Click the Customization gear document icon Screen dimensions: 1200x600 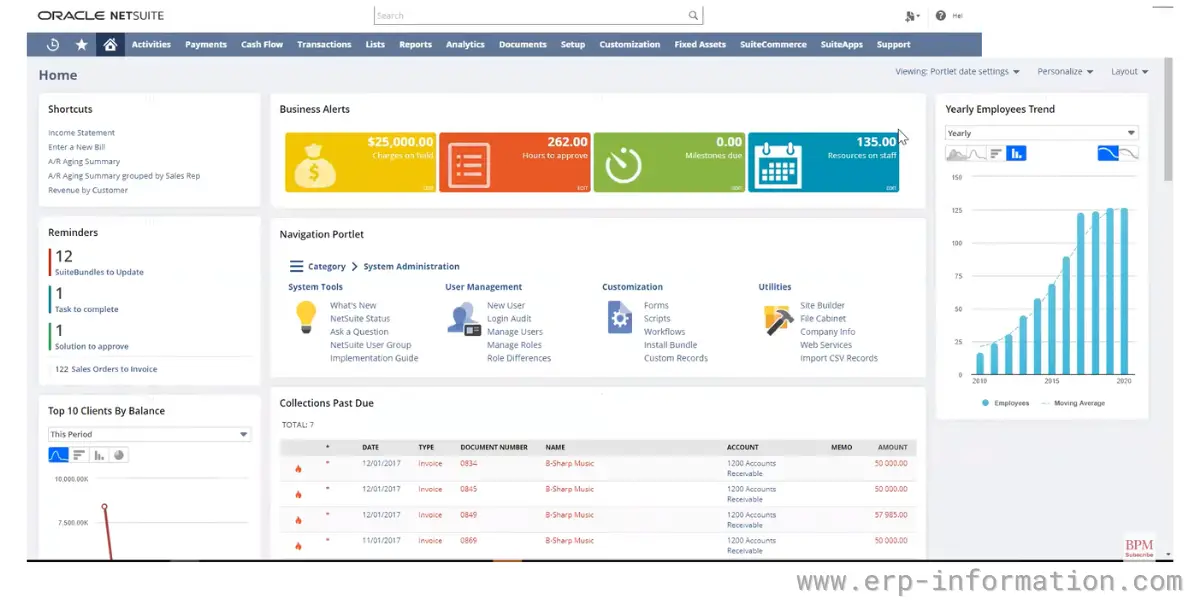click(x=620, y=317)
